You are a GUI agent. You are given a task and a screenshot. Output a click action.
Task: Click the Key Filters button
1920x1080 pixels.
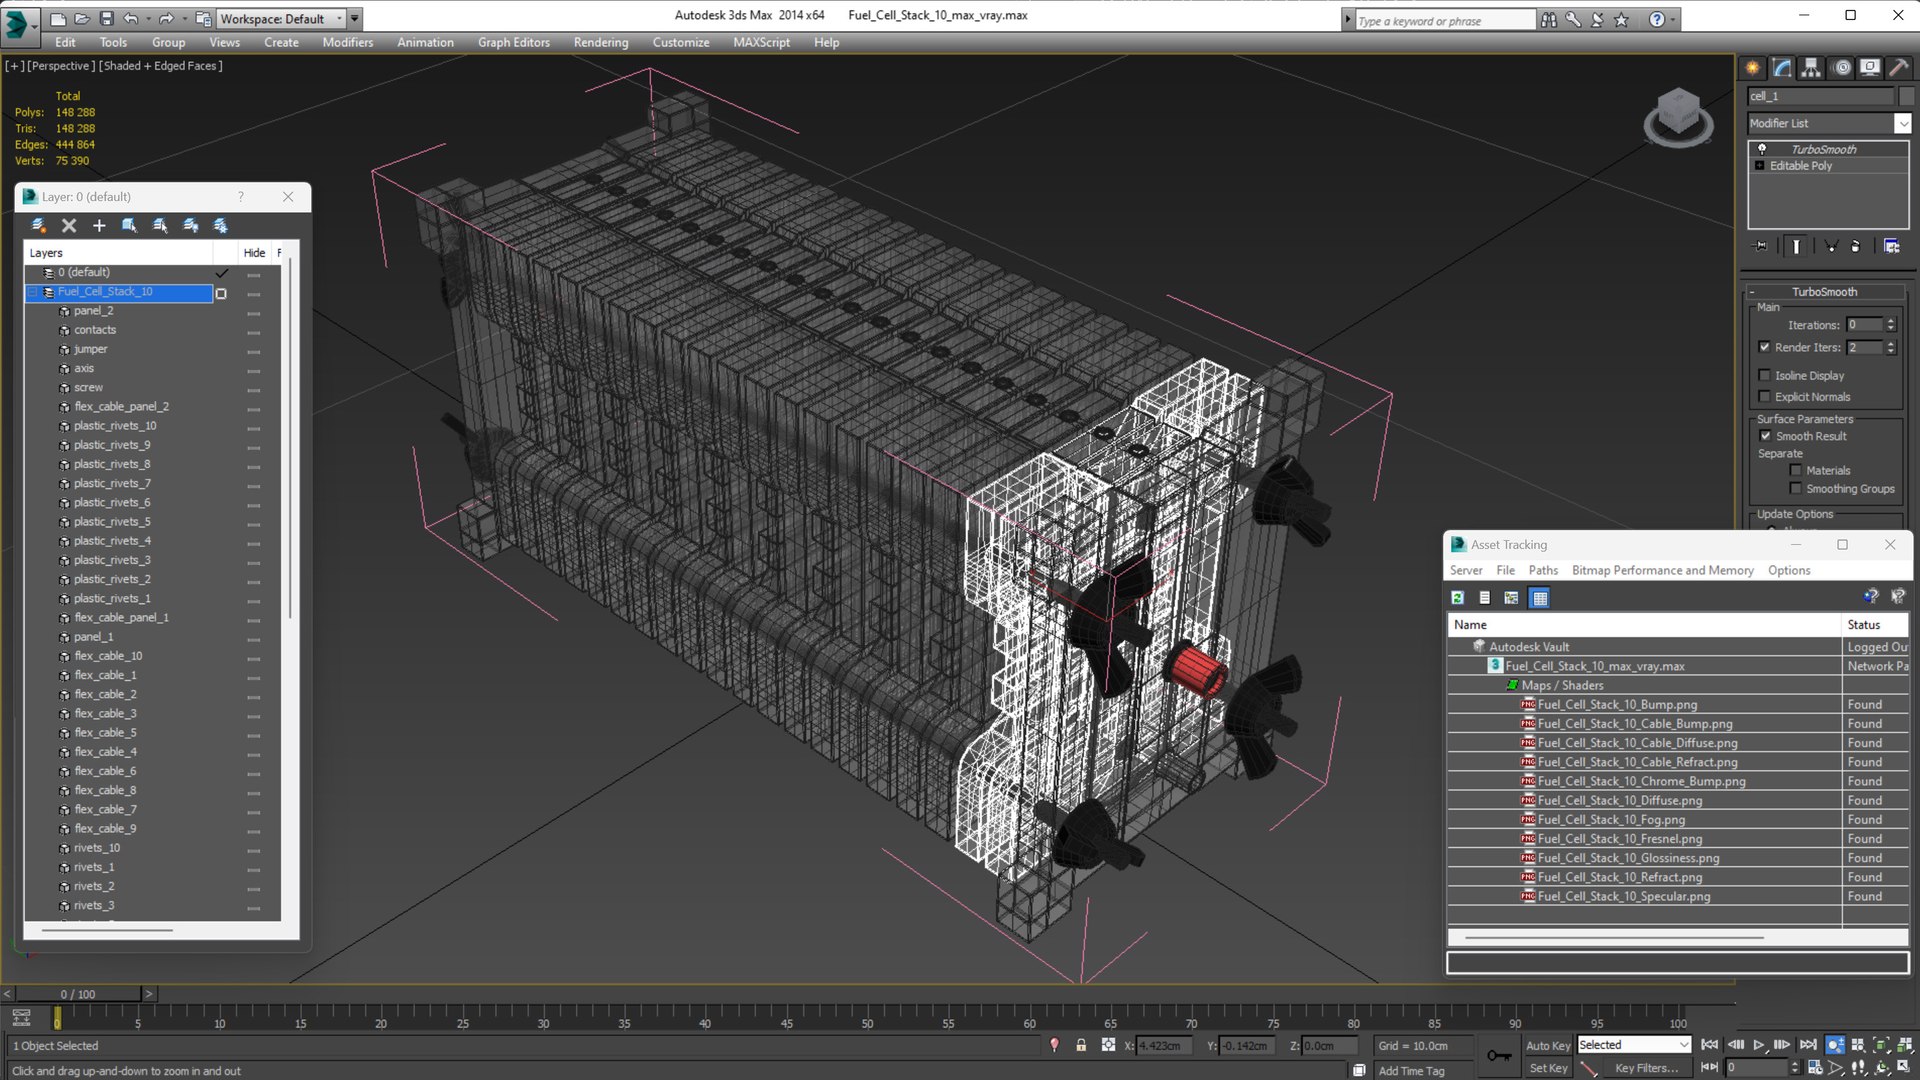click(x=1645, y=1068)
